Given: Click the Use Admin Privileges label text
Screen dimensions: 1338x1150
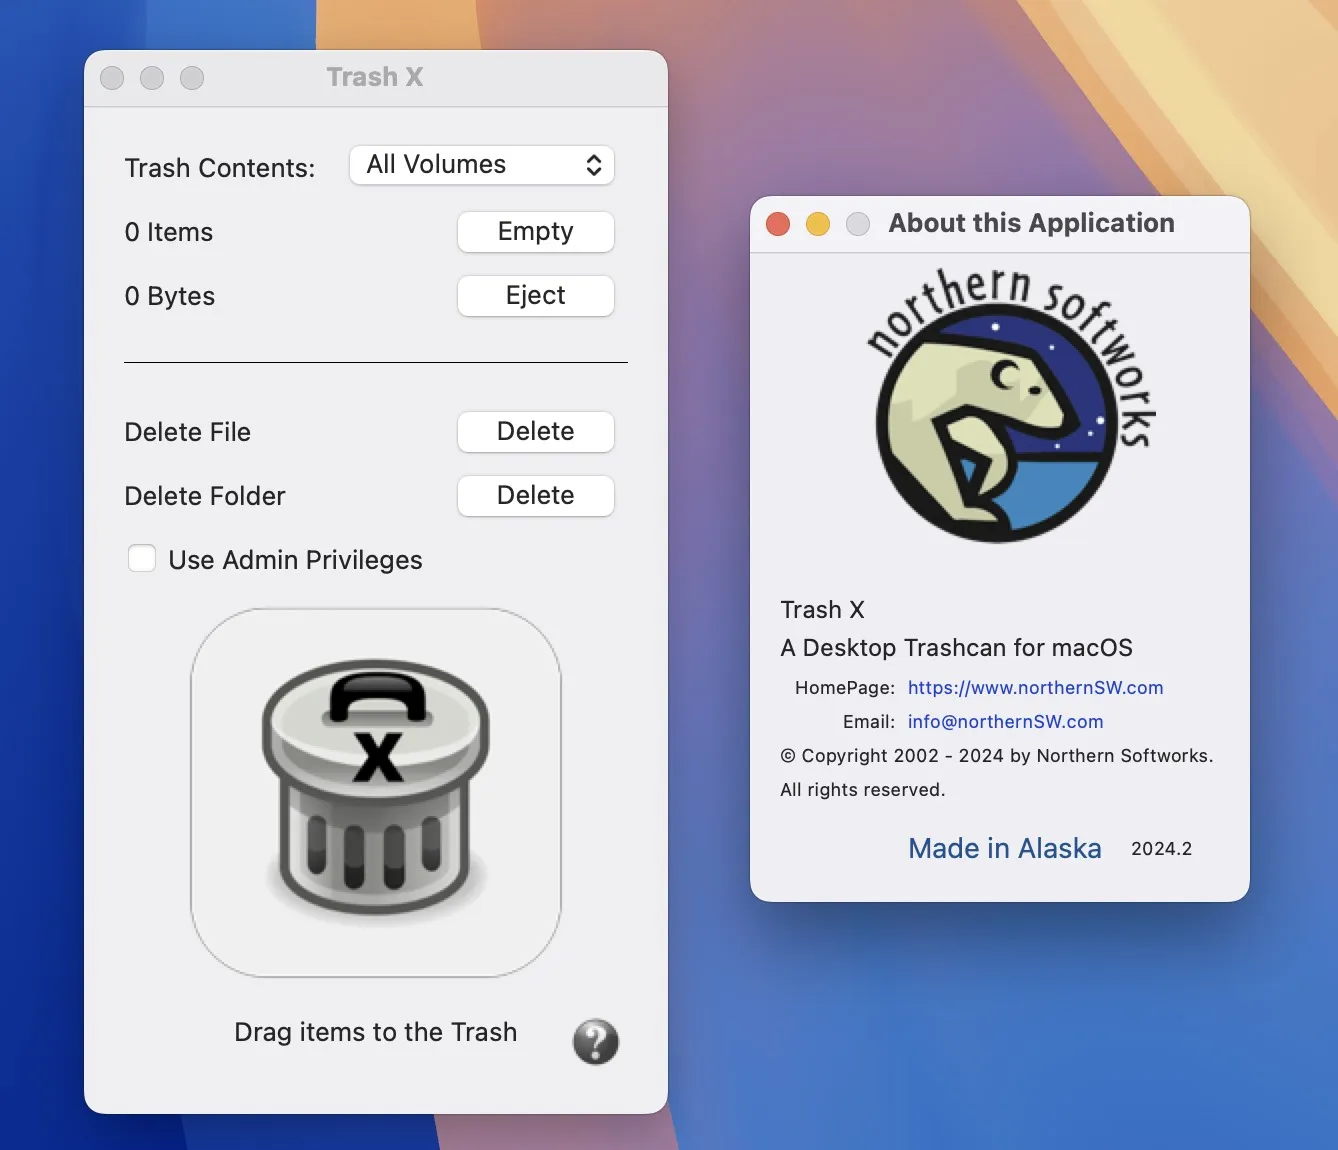Looking at the screenshot, I should pos(296,560).
